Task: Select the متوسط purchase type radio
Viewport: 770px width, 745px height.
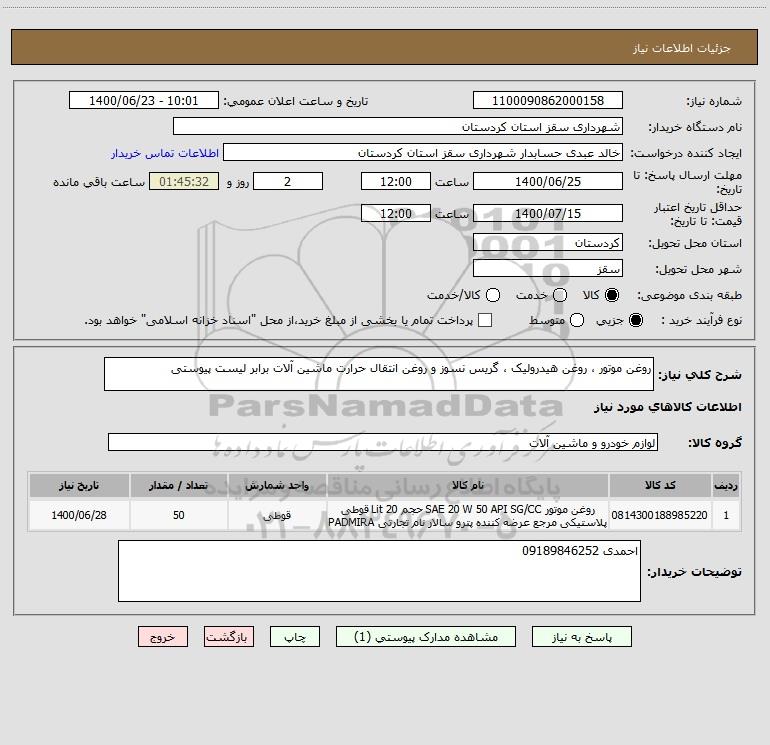Action: pos(577,320)
